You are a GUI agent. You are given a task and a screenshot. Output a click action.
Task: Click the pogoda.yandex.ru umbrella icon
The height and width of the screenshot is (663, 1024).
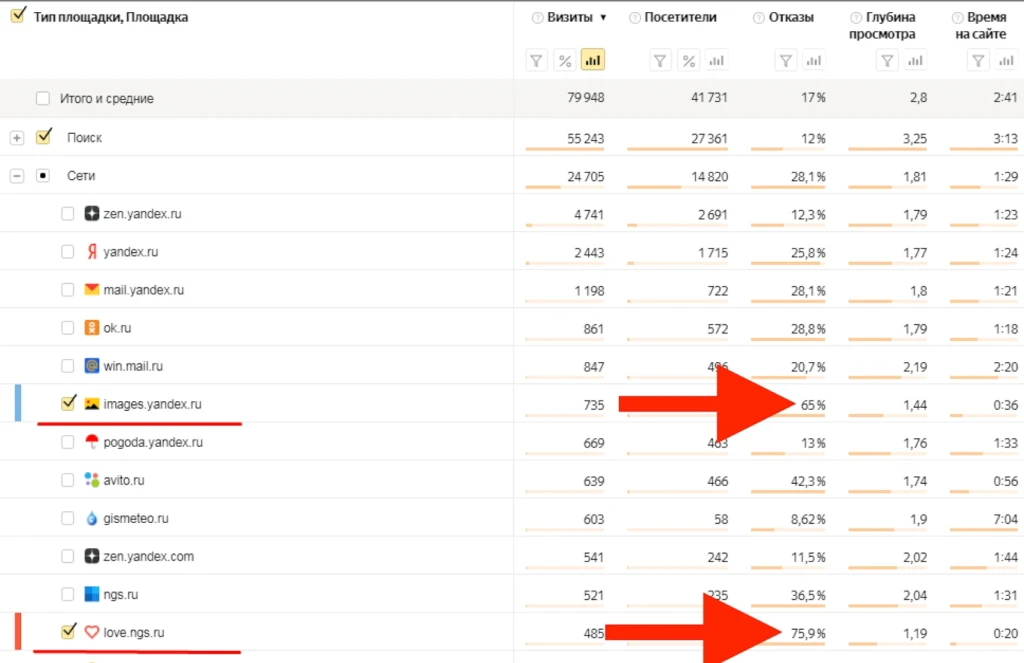91,442
